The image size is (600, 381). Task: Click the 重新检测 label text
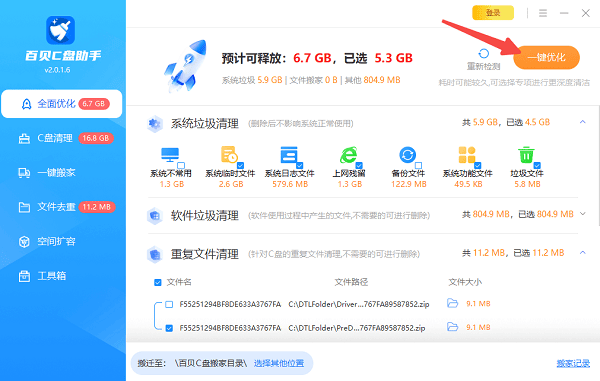tap(484, 67)
